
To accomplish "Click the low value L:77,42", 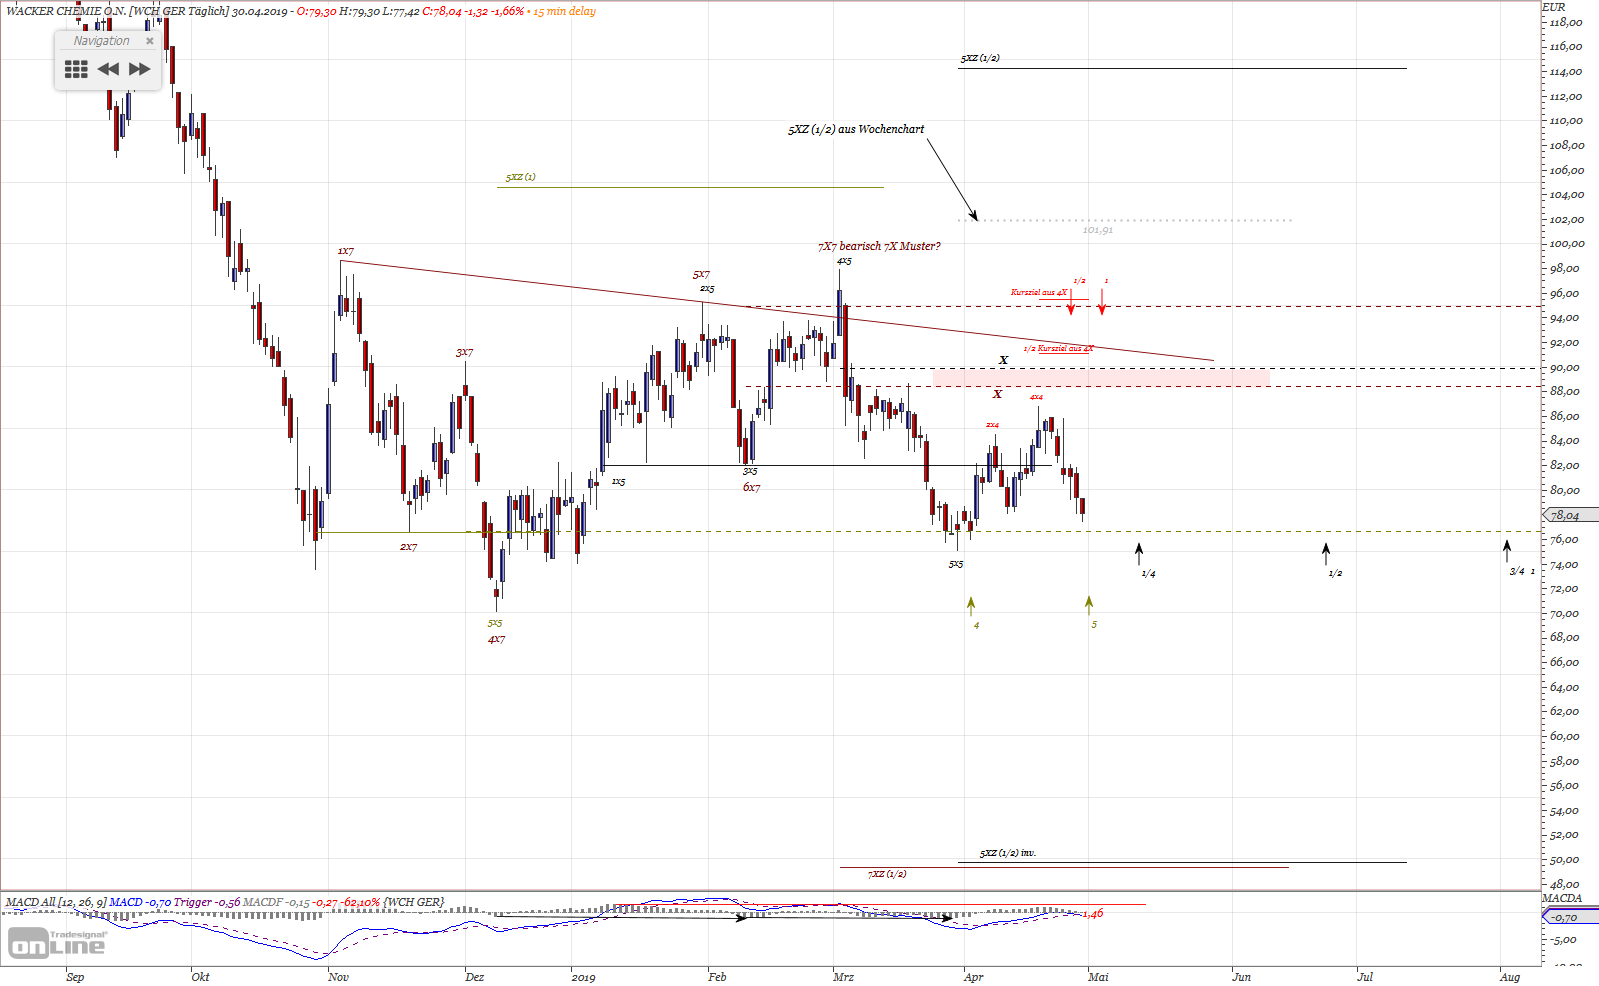I will 401,11.
